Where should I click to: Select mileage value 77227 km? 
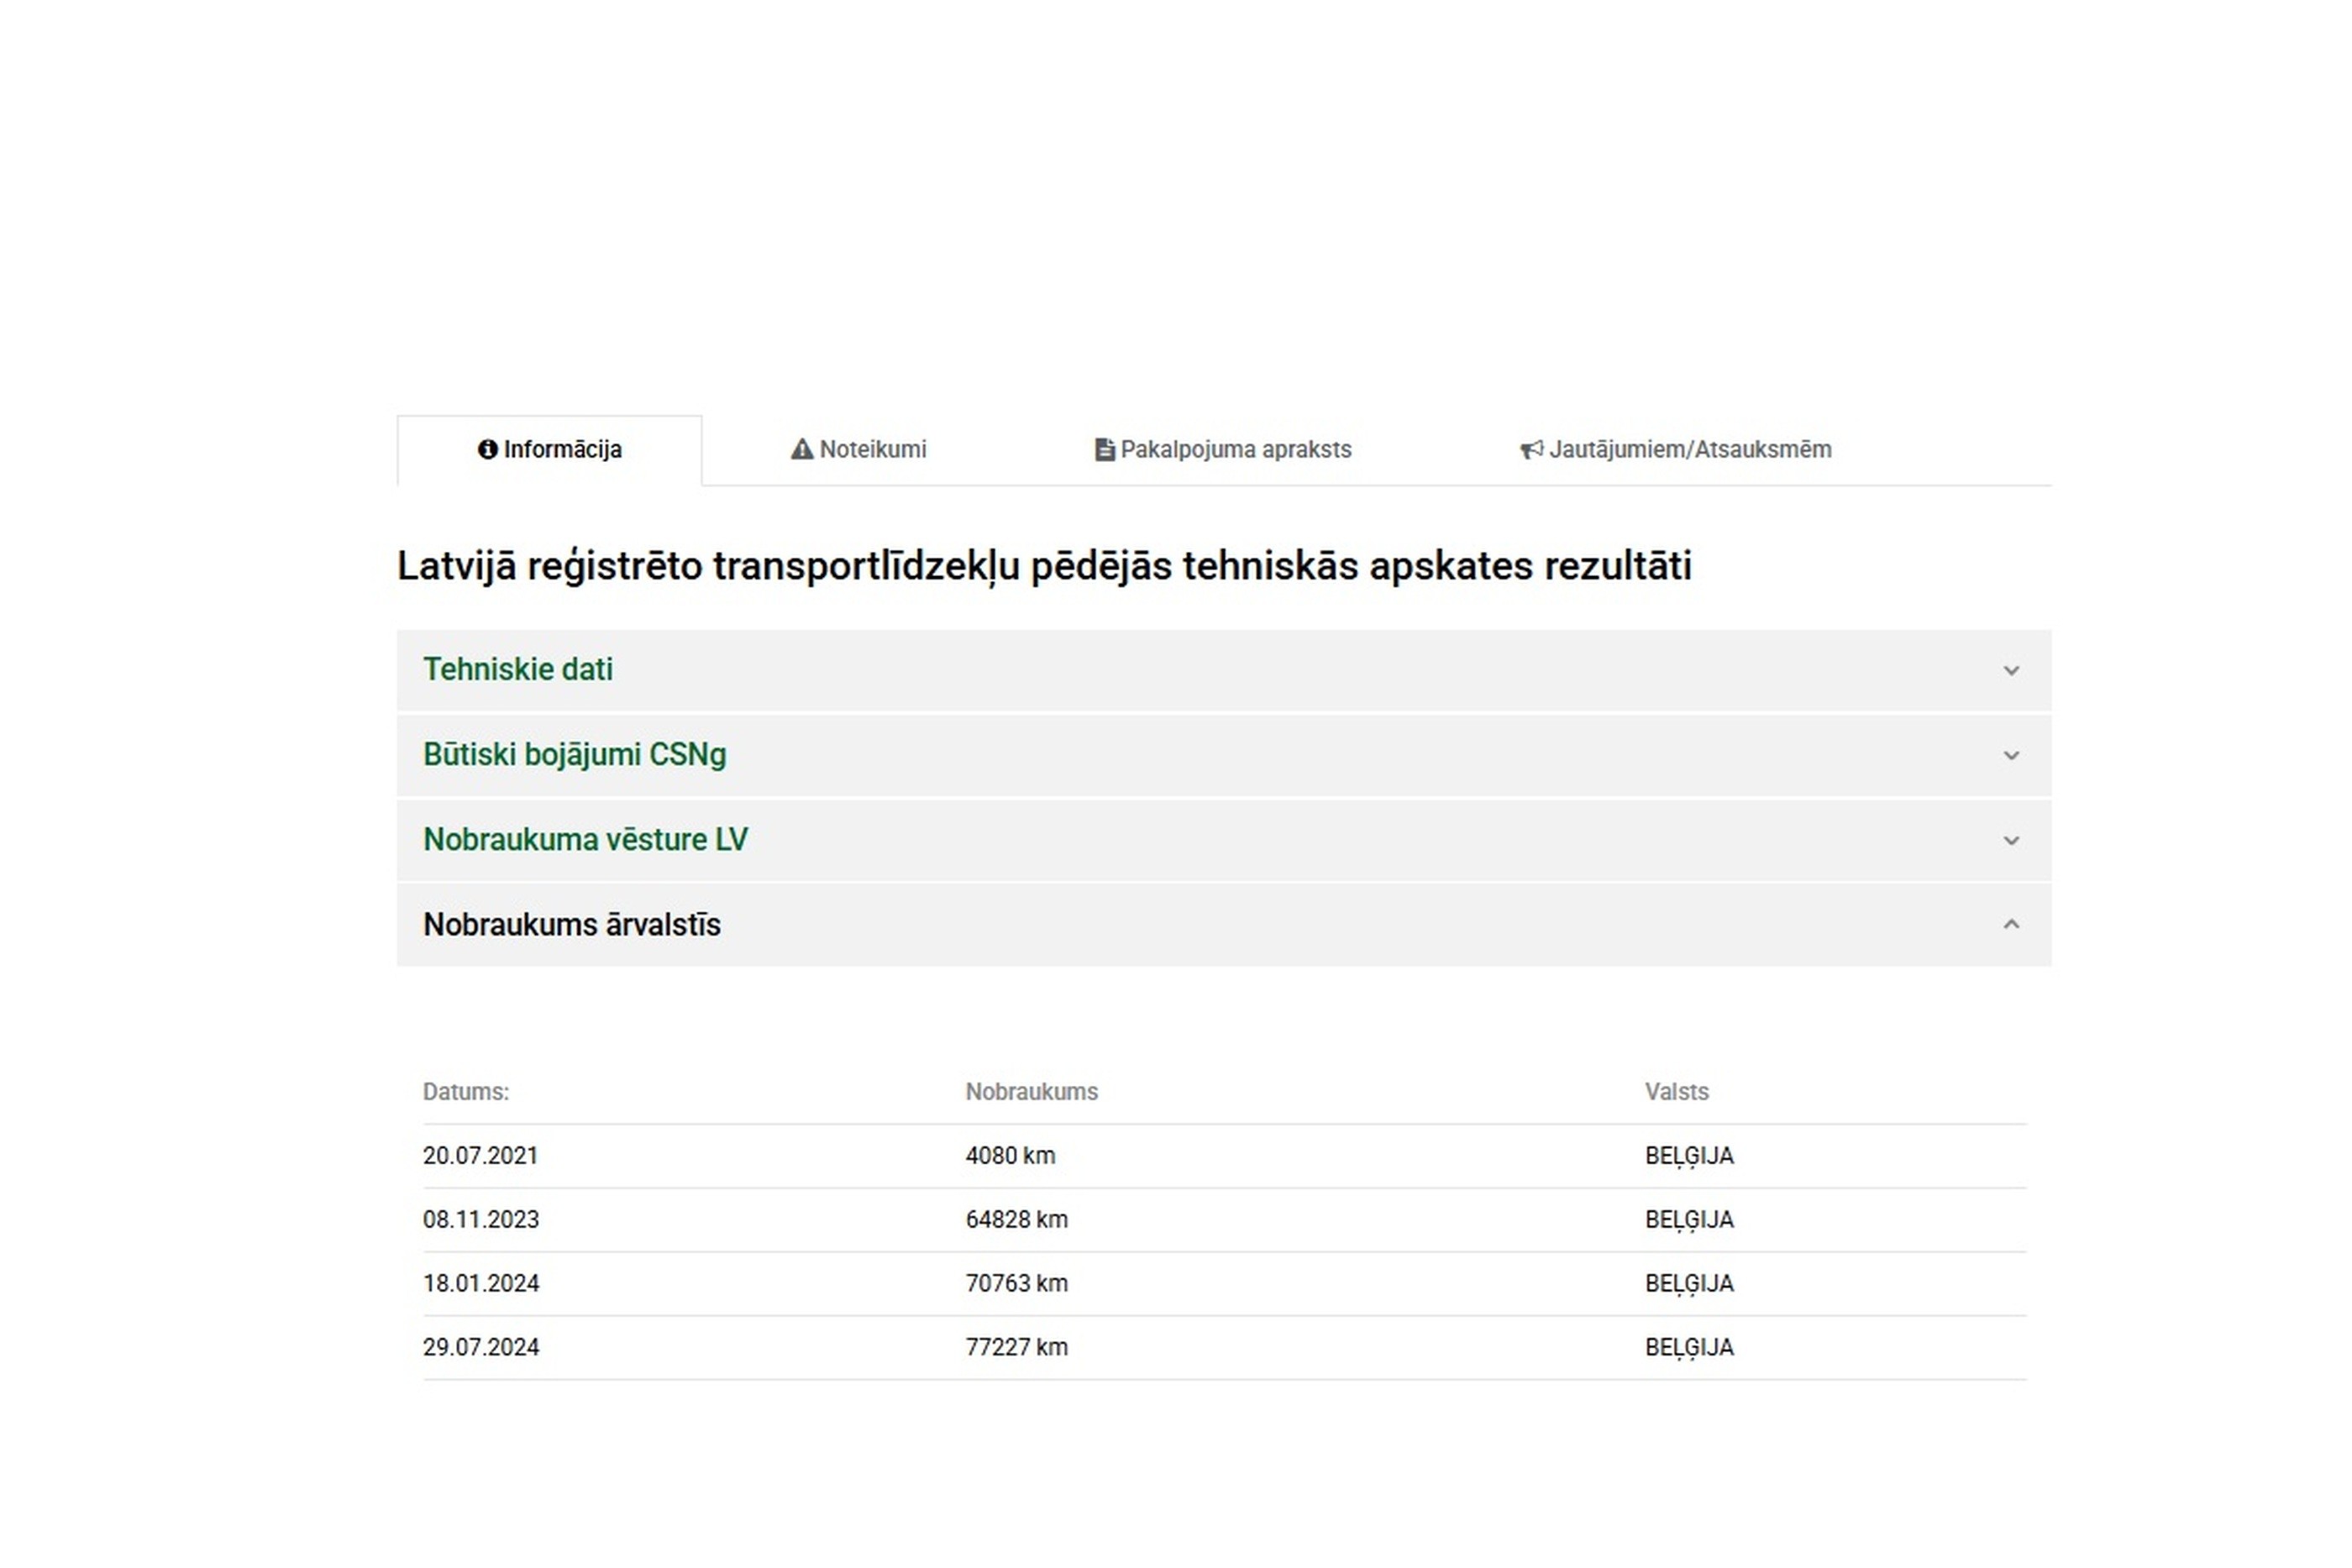(x=1017, y=1348)
